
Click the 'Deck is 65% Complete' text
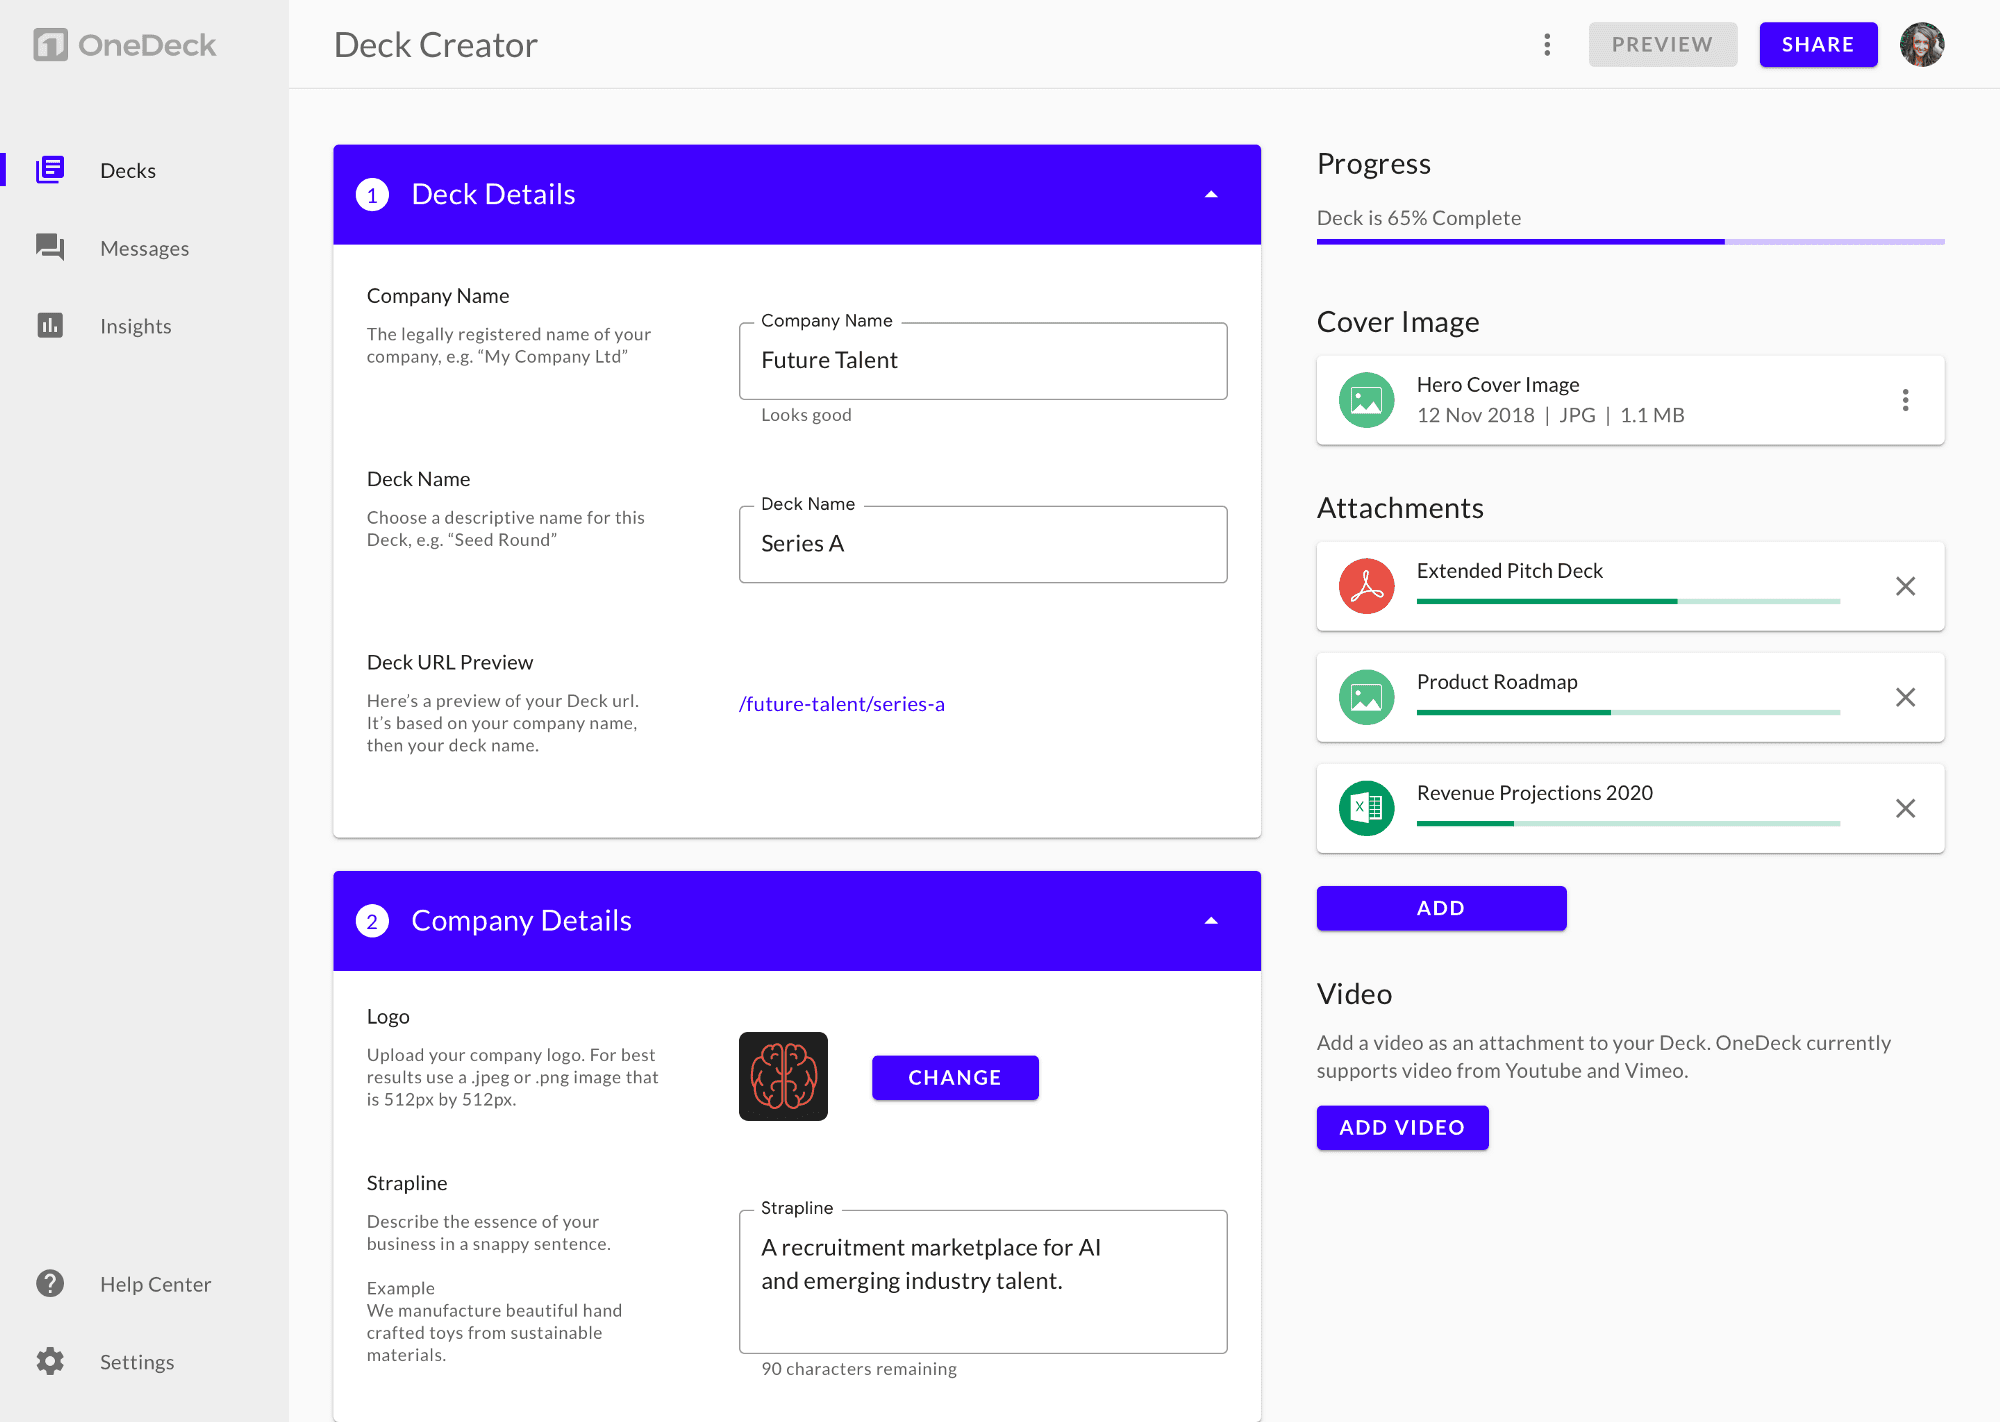point(1418,218)
